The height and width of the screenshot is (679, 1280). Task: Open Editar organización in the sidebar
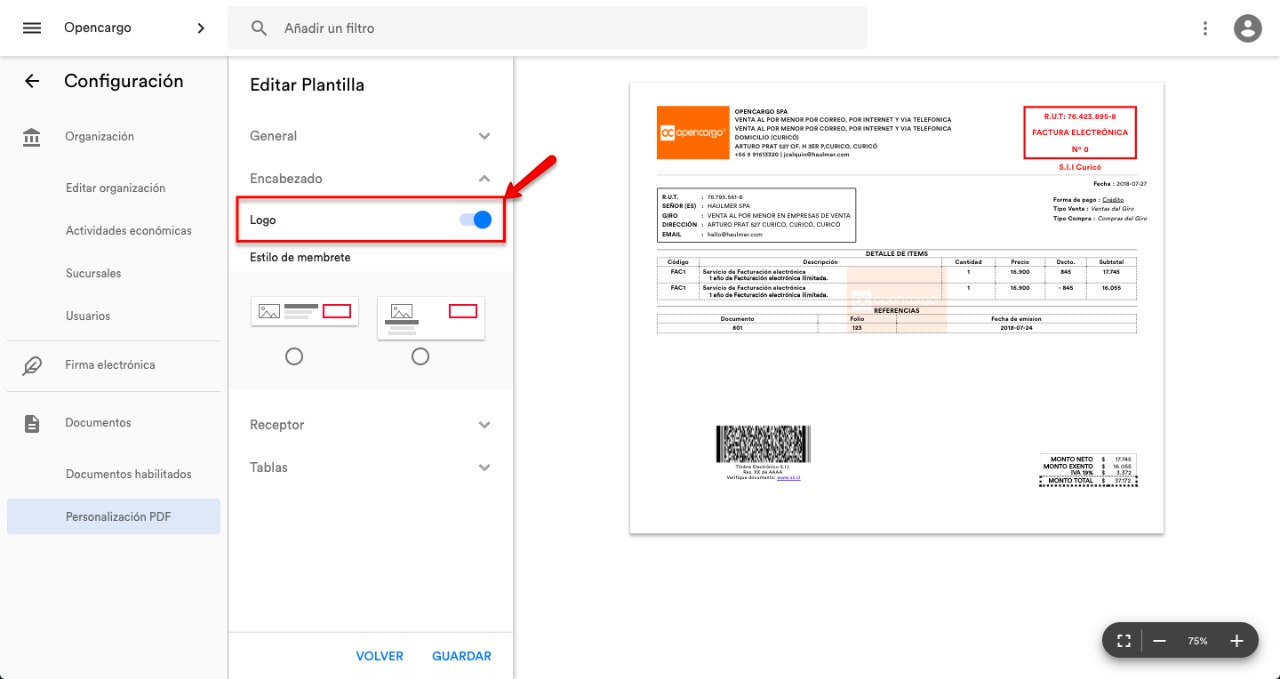click(x=115, y=188)
